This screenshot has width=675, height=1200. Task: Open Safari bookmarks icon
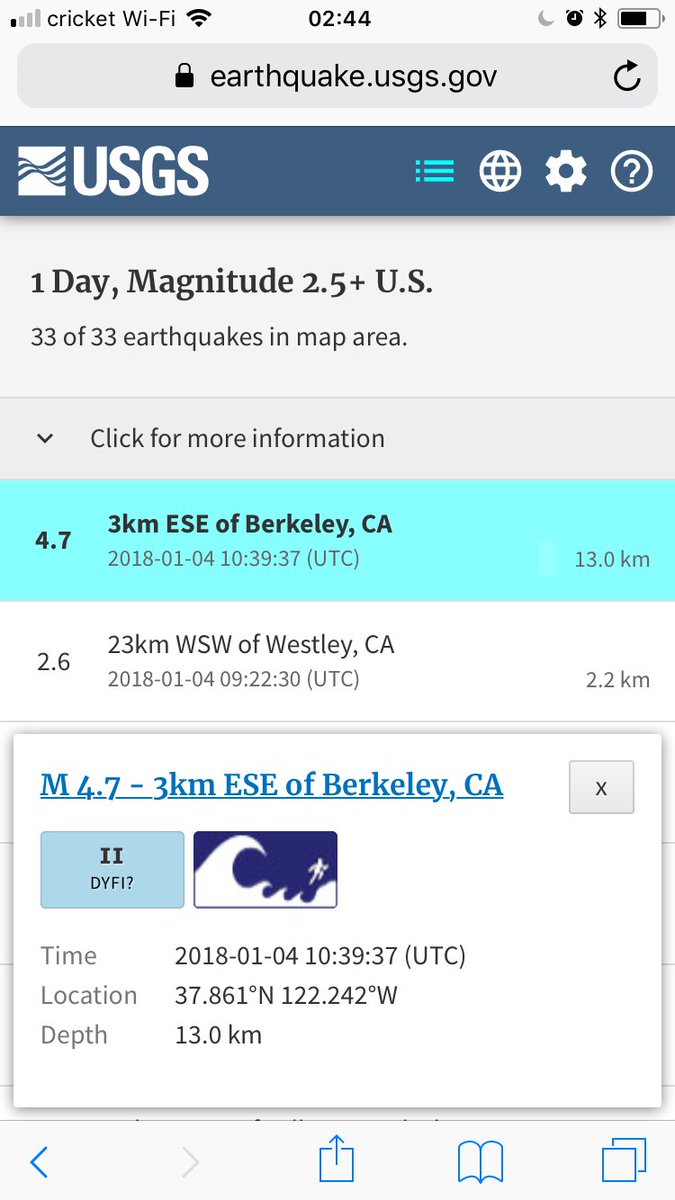(x=480, y=1163)
